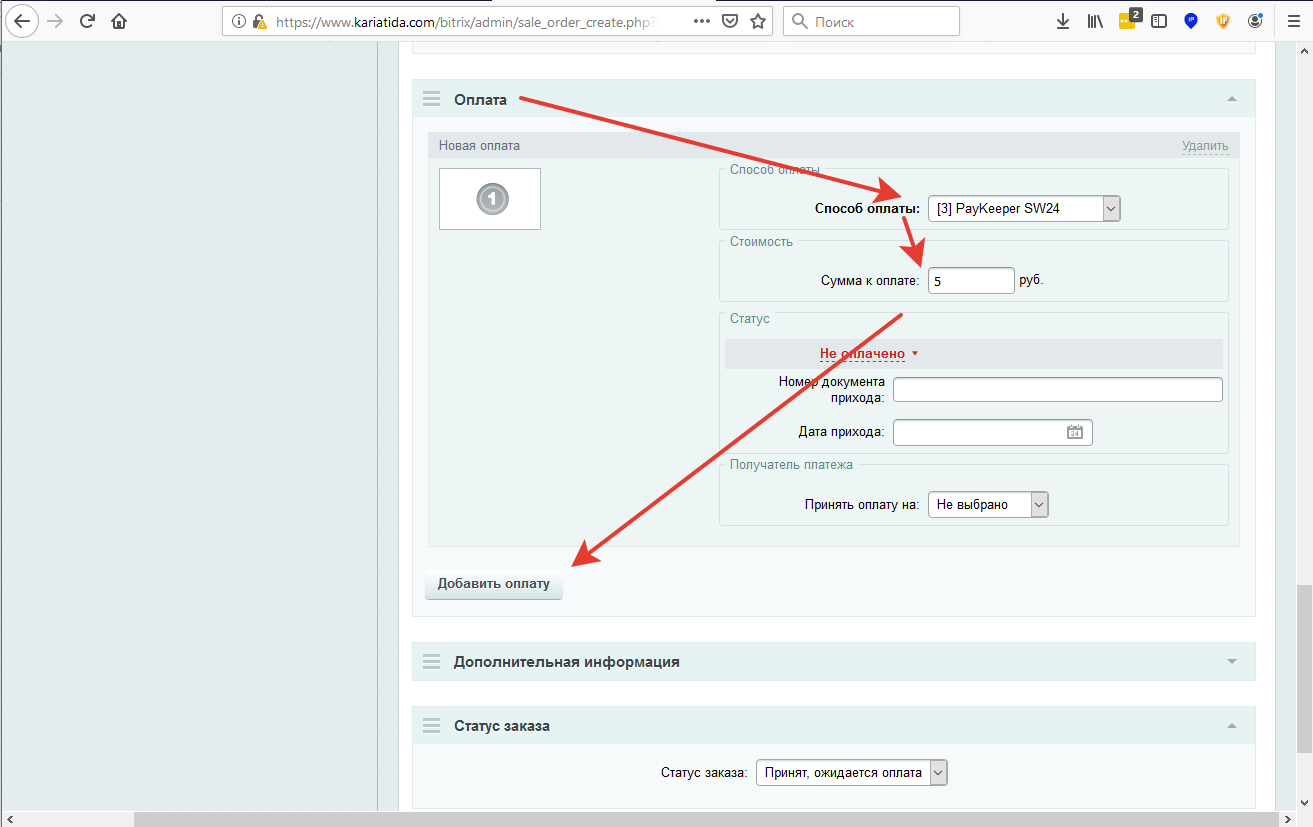Bookmark this page with the star icon
This screenshot has width=1313, height=827.
coord(758,21)
